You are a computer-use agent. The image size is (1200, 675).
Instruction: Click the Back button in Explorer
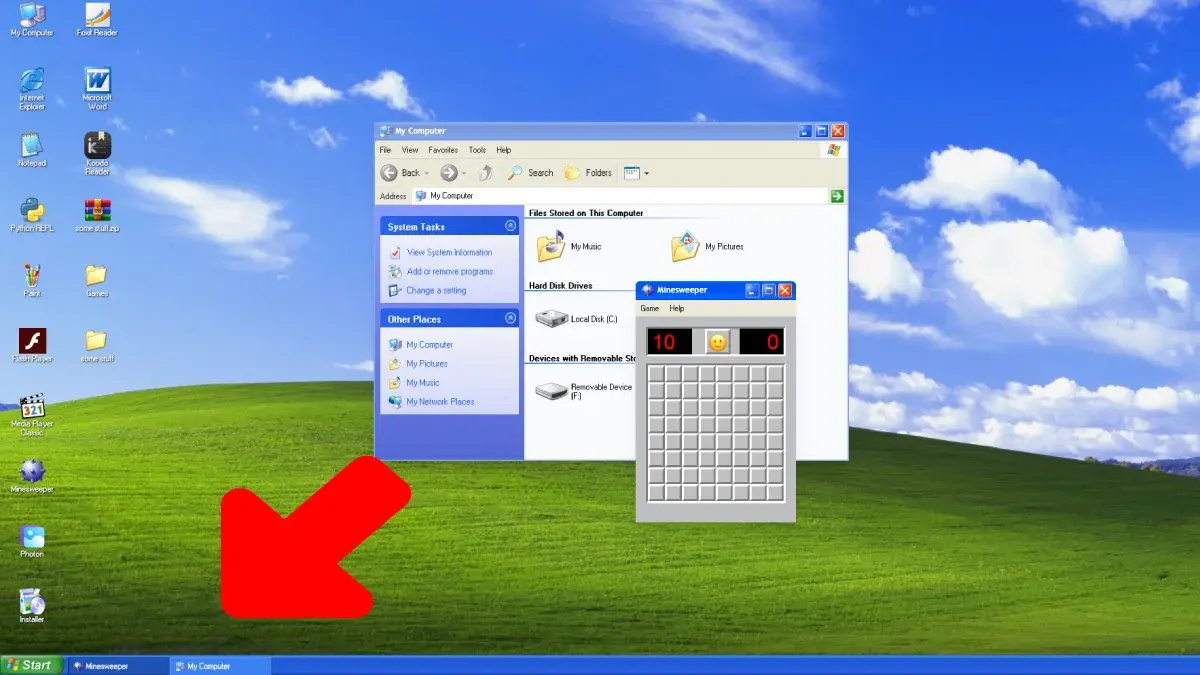pyautogui.click(x=400, y=173)
